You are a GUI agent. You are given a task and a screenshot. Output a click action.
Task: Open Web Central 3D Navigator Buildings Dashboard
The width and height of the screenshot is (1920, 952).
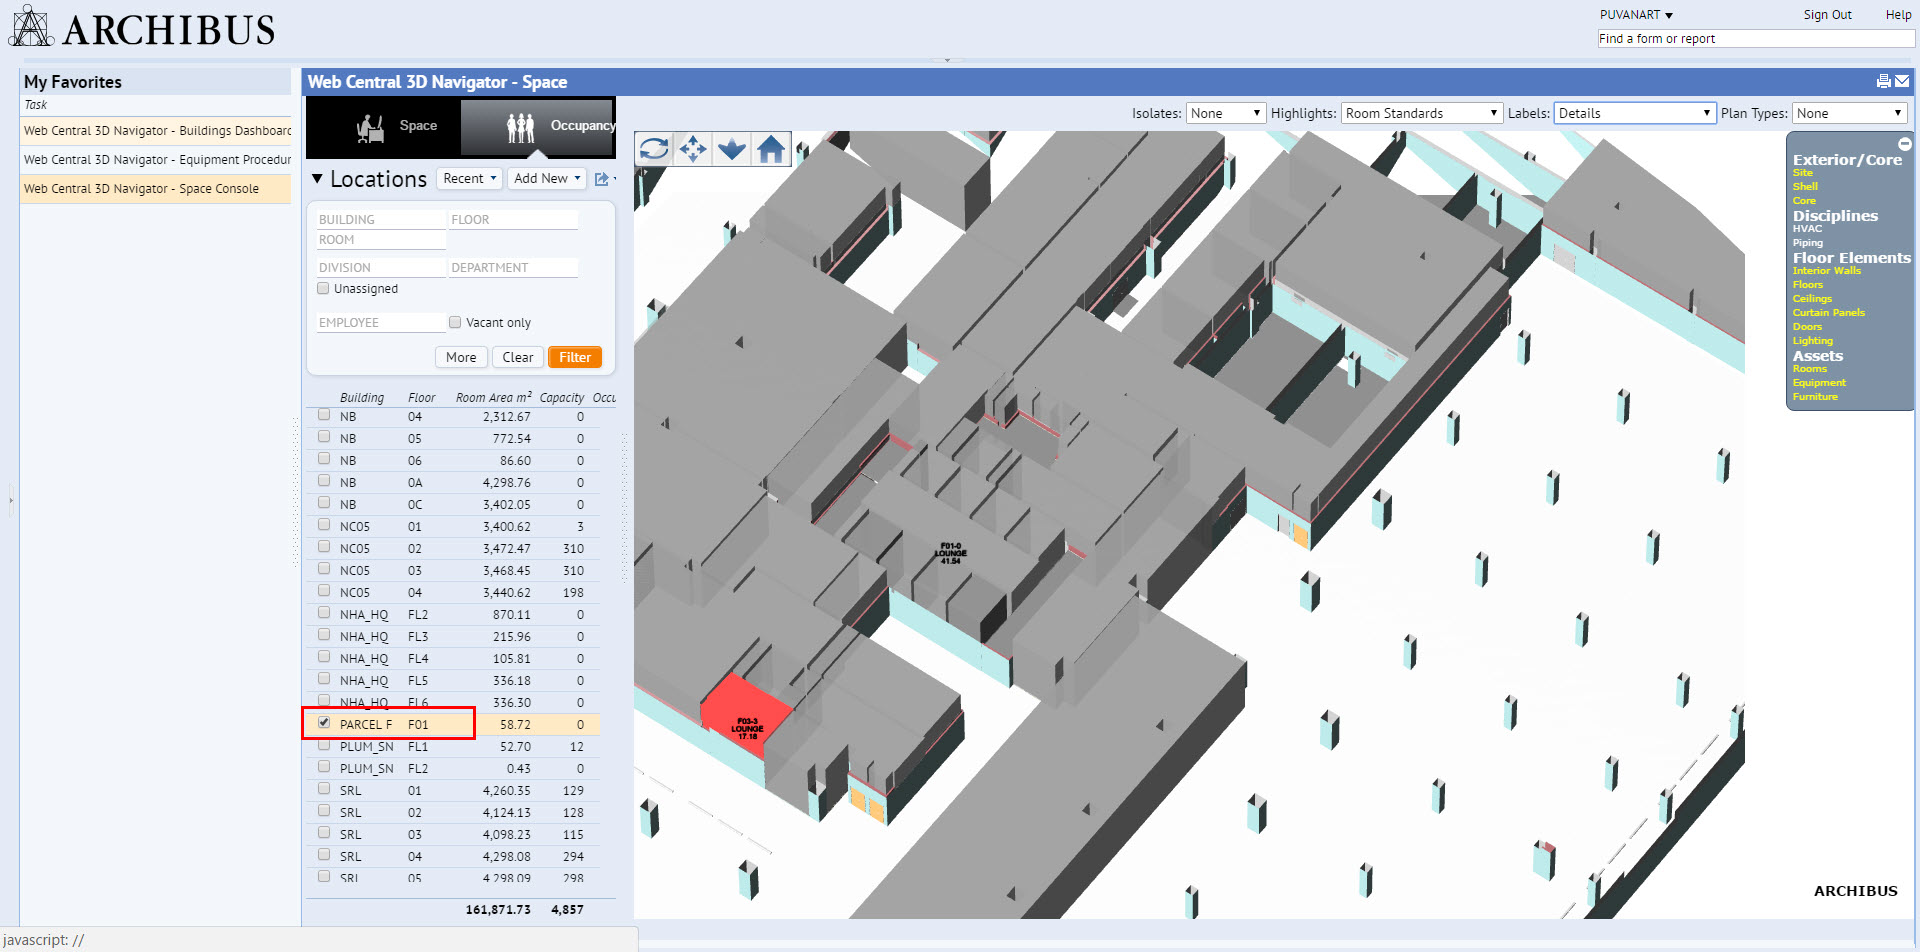(157, 131)
